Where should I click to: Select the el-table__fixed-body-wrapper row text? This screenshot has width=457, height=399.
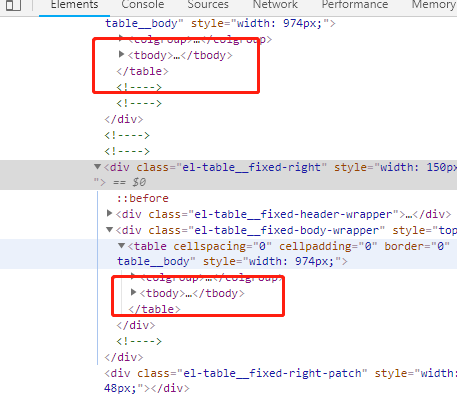tap(286, 230)
